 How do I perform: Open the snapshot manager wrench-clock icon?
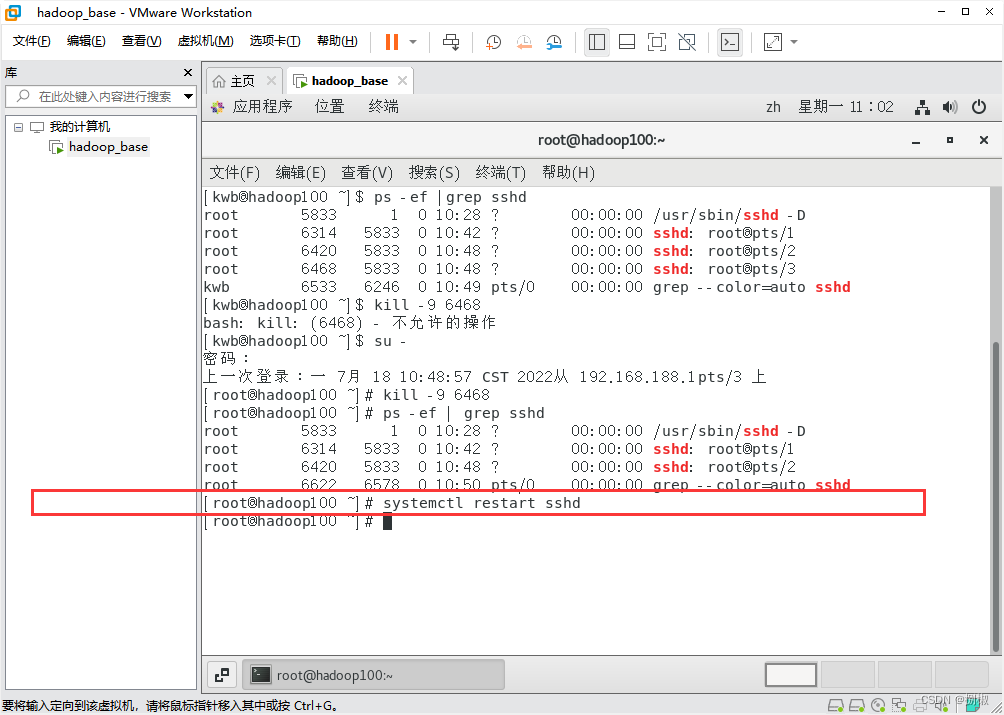tap(554, 42)
